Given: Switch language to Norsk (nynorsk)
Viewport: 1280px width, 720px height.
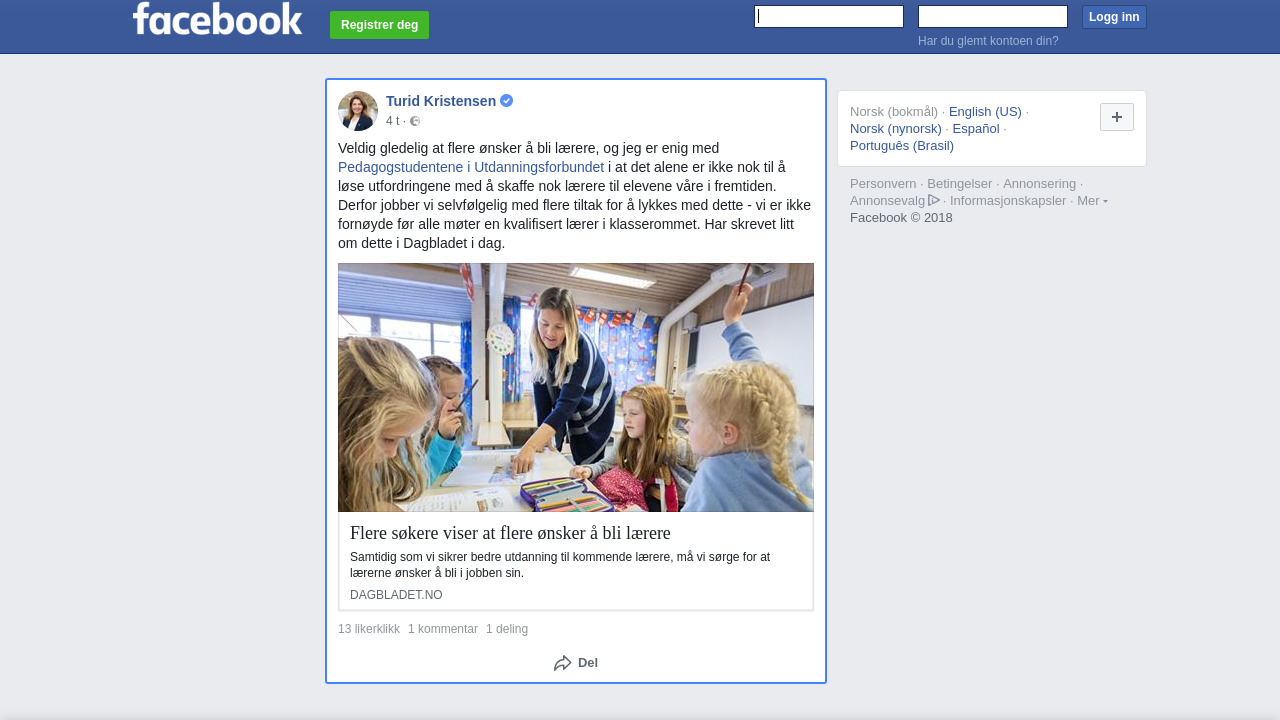Looking at the screenshot, I should pyautogui.click(x=896, y=129).
